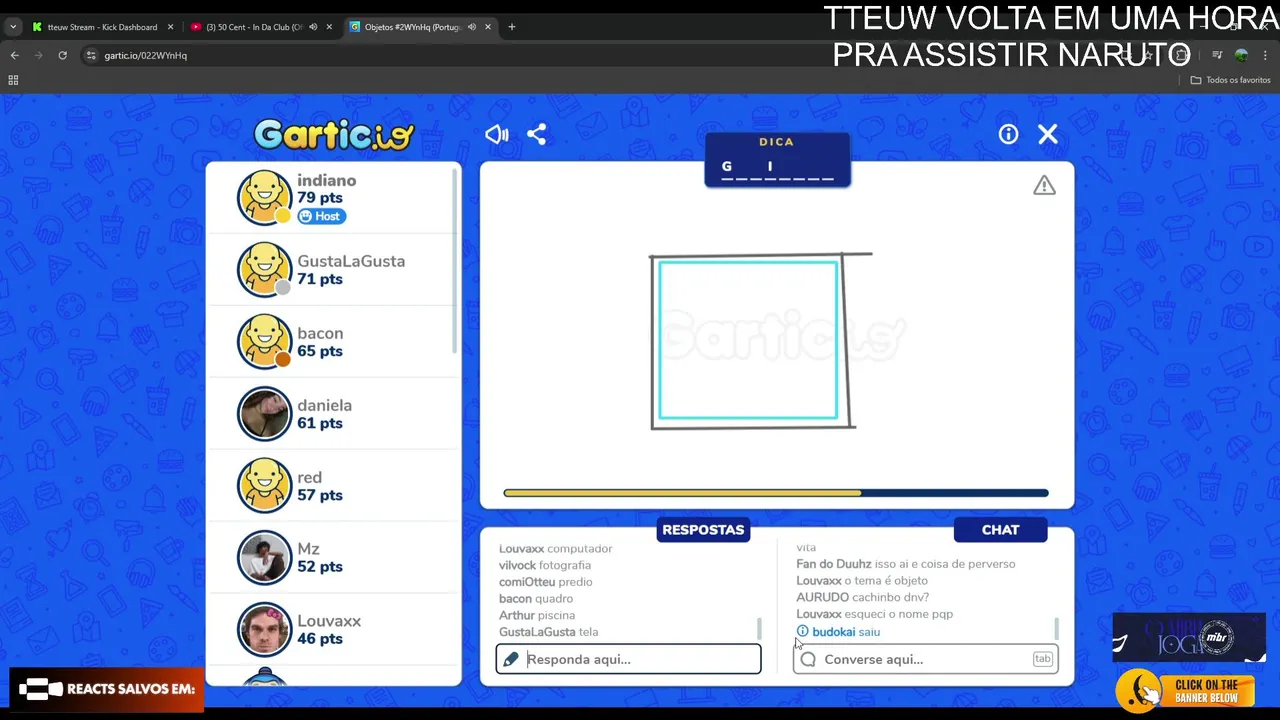Open the Chrome three-dot menu
Screen dimensions: 1280x720
1265,55
